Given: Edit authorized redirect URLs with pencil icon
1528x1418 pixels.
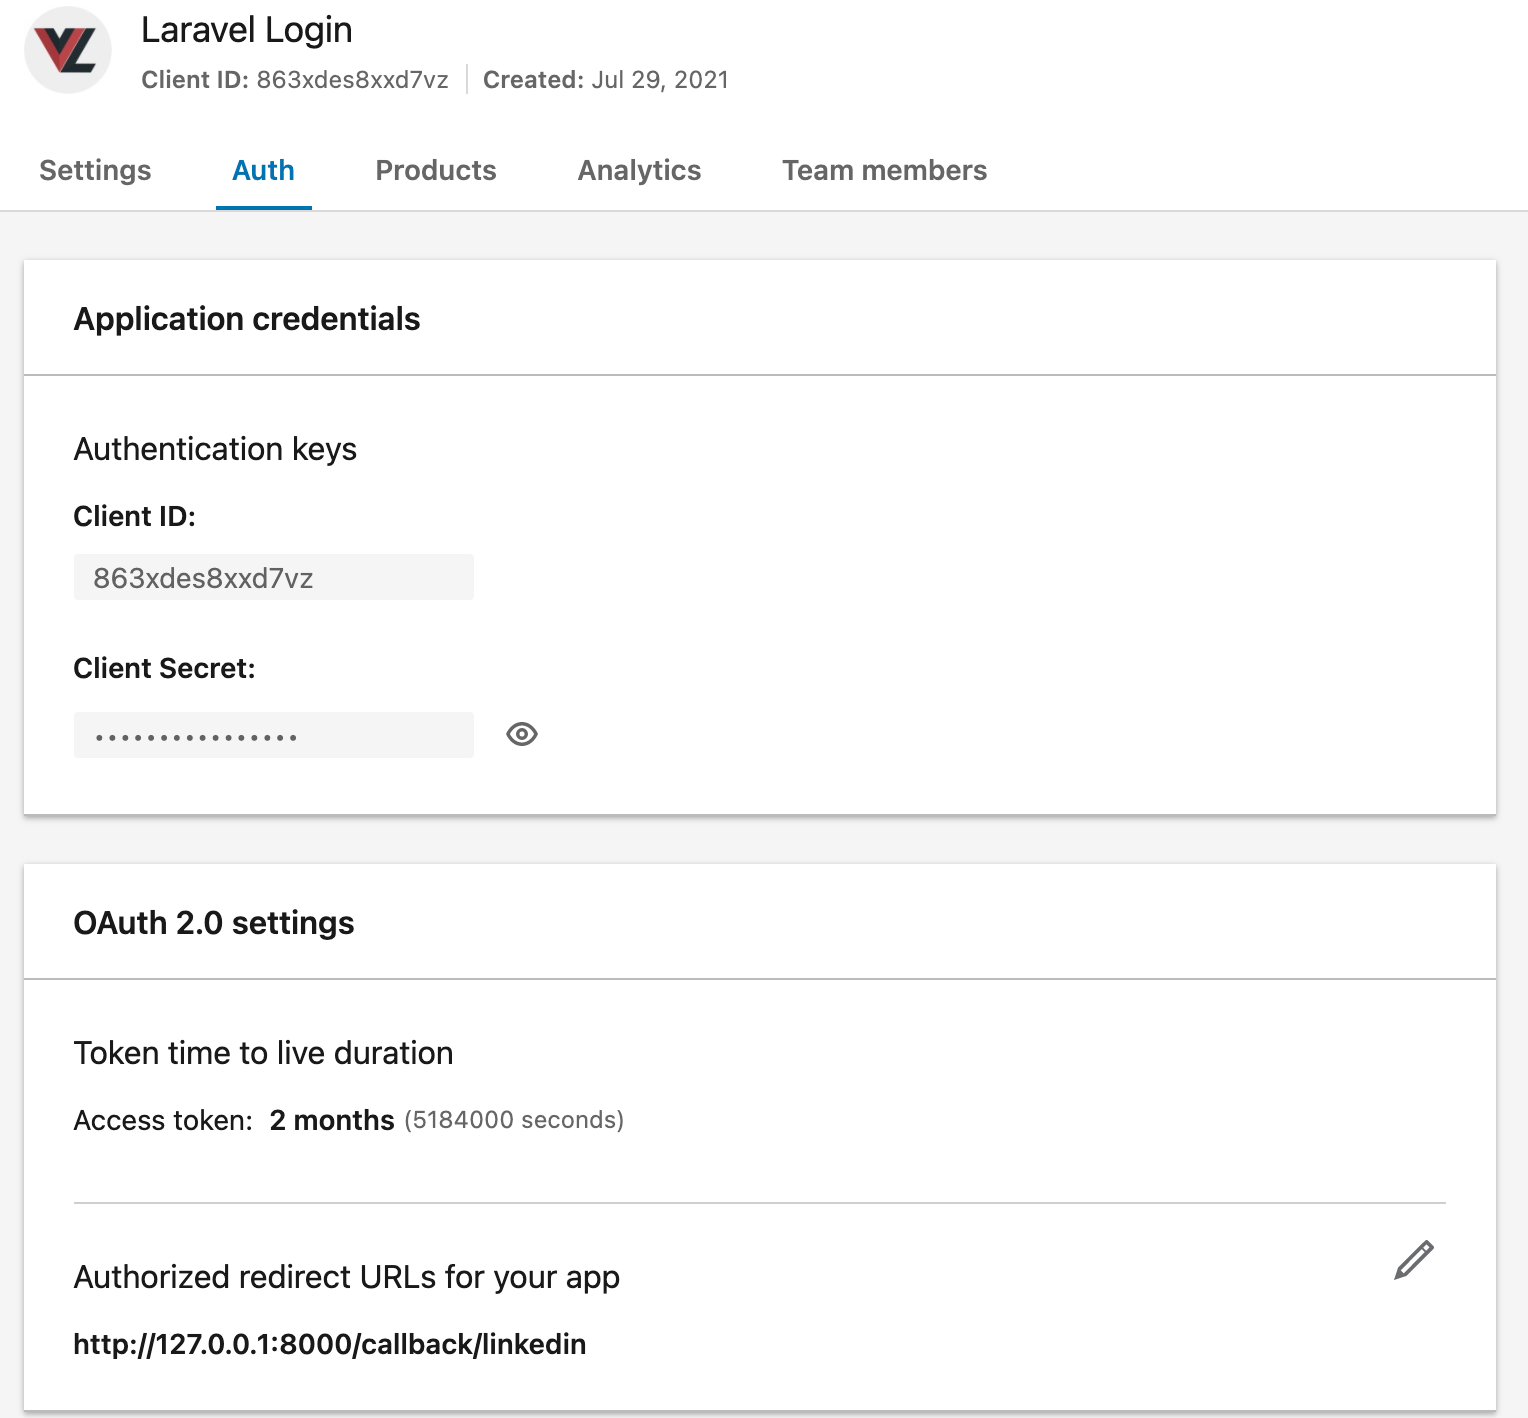Looking at the screenshot, I should pos(1414,1260).
